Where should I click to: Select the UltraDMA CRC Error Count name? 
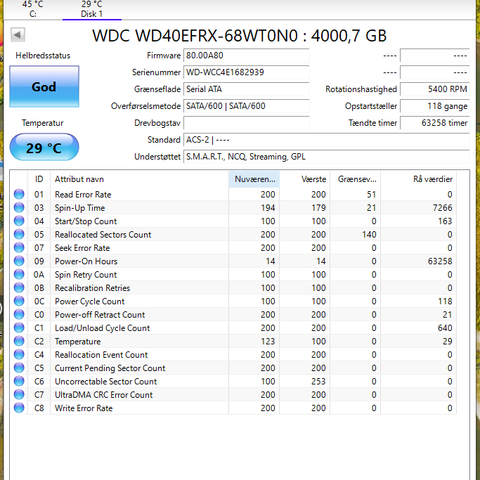(104, 395)
